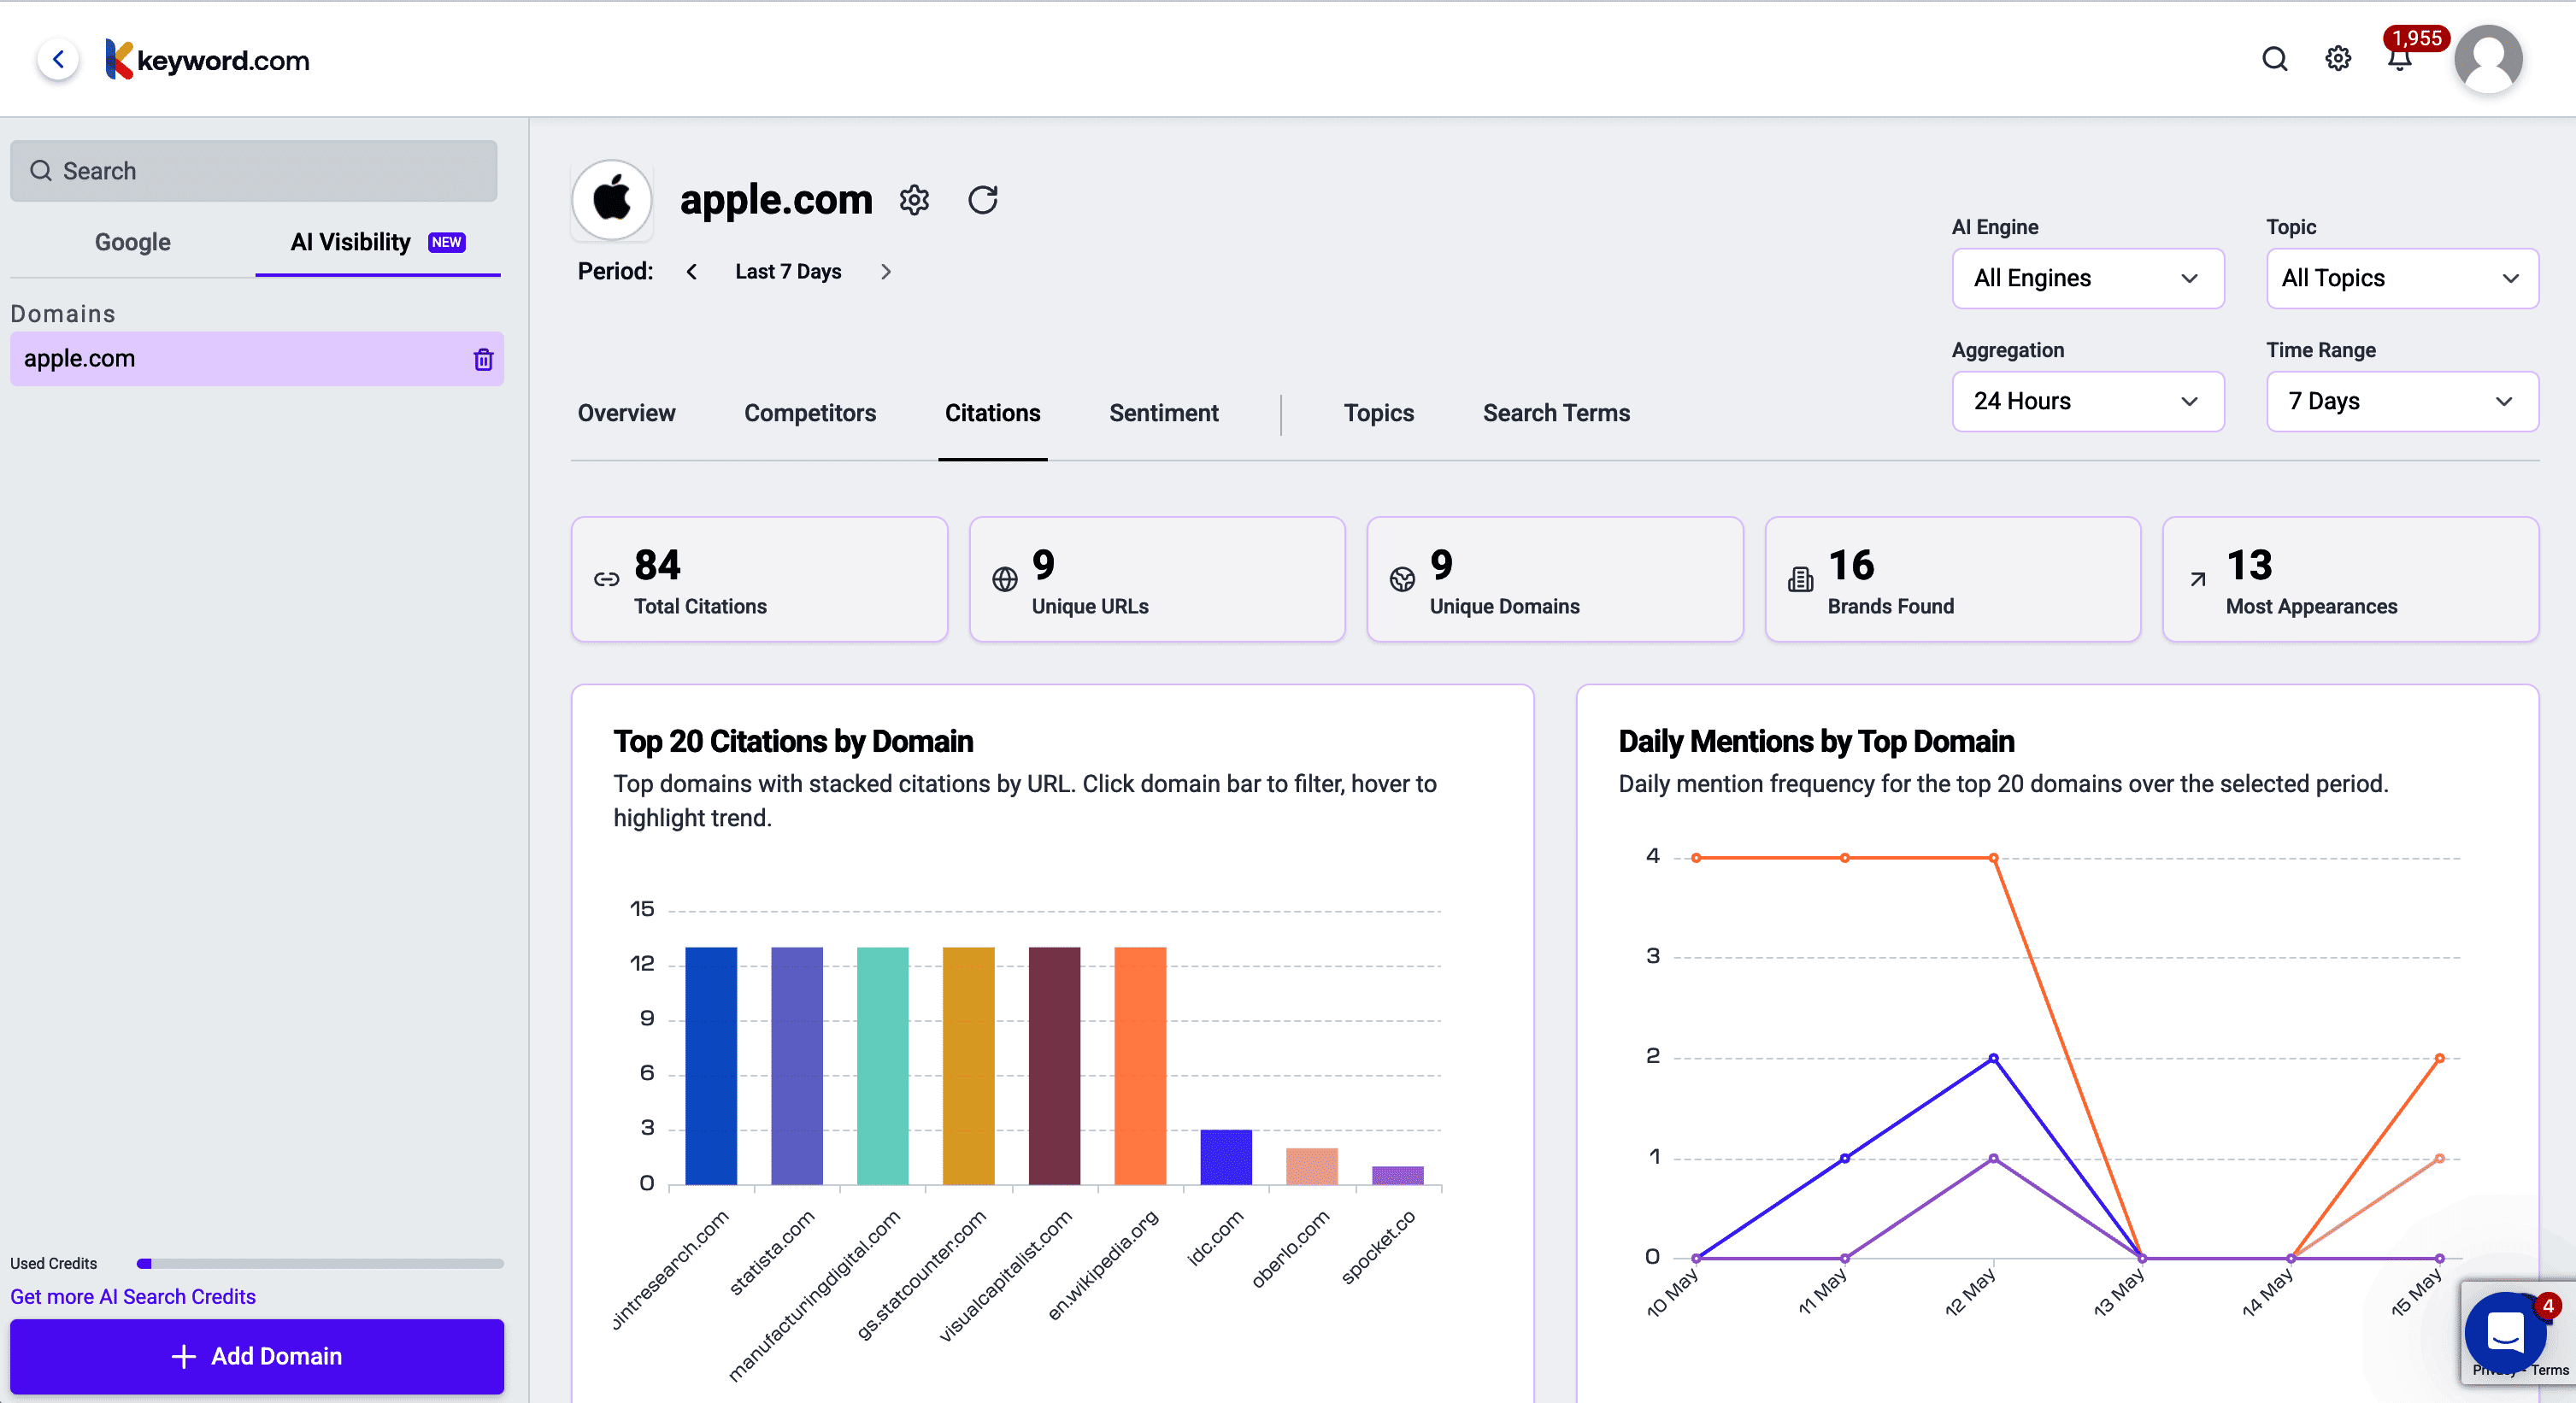2576x1403 pixels.
Task: Open the search magnifier in top bar
Action: click(x=2274, y=59)
